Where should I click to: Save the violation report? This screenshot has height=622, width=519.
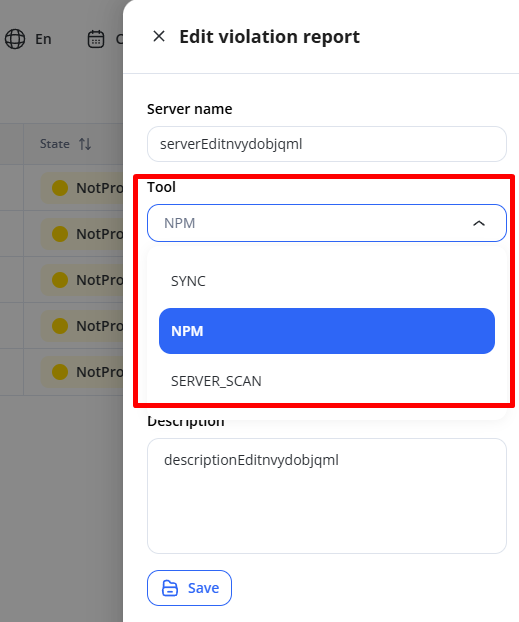[189, 588]
